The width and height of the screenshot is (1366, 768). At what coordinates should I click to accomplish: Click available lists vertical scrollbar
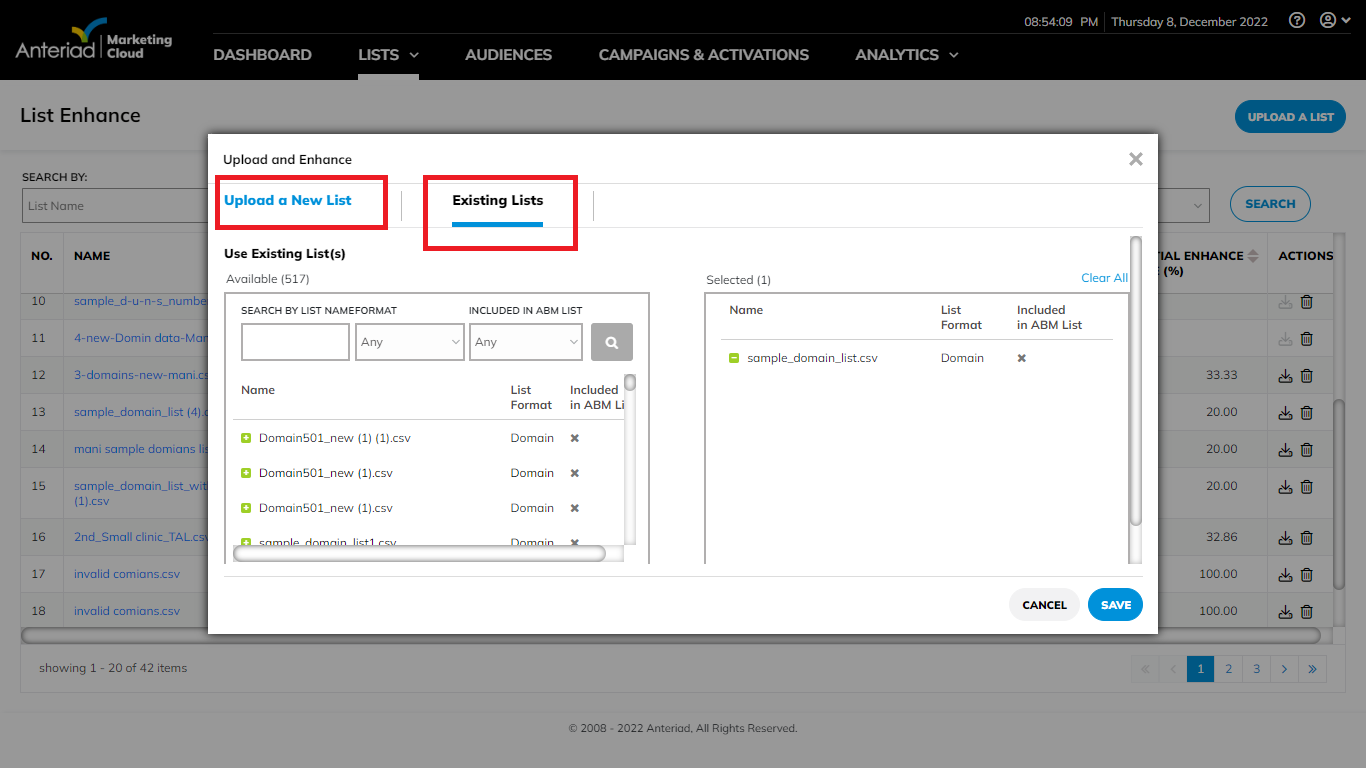(630, 382)
